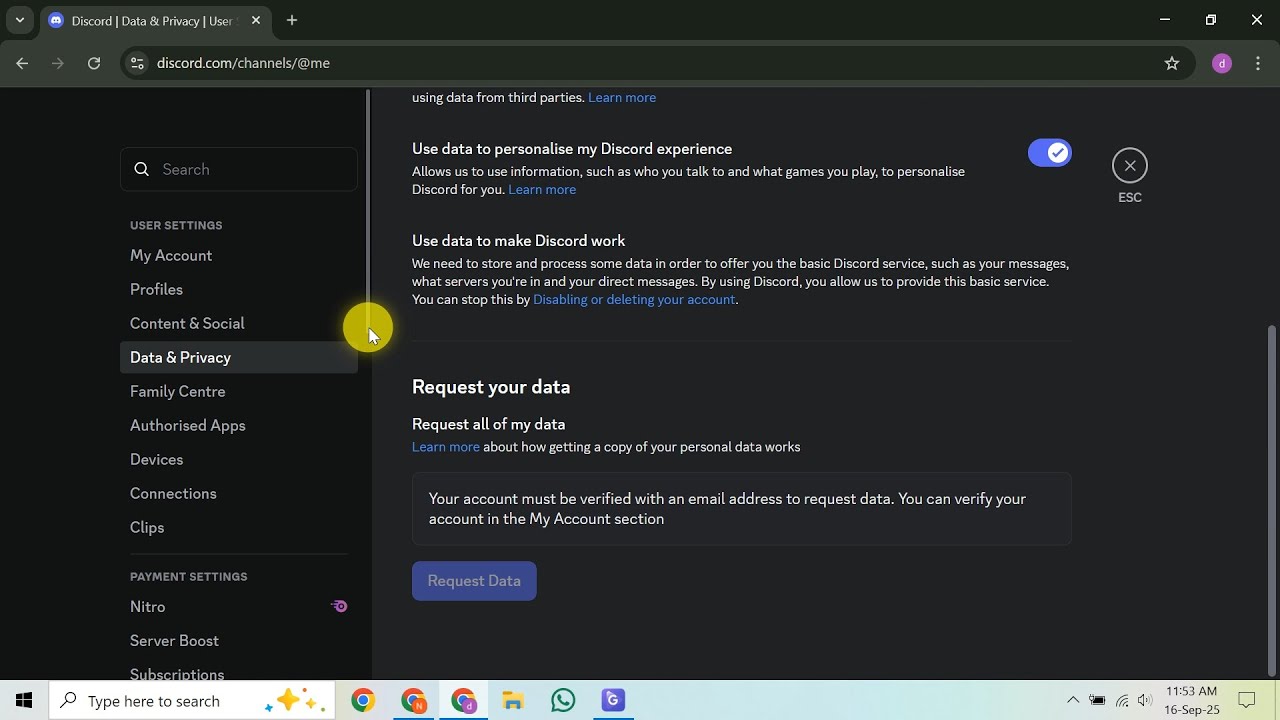This screenshot has width=1280, height=720.
Task: Show hidden system tray icons
Action: [1073, 701]
